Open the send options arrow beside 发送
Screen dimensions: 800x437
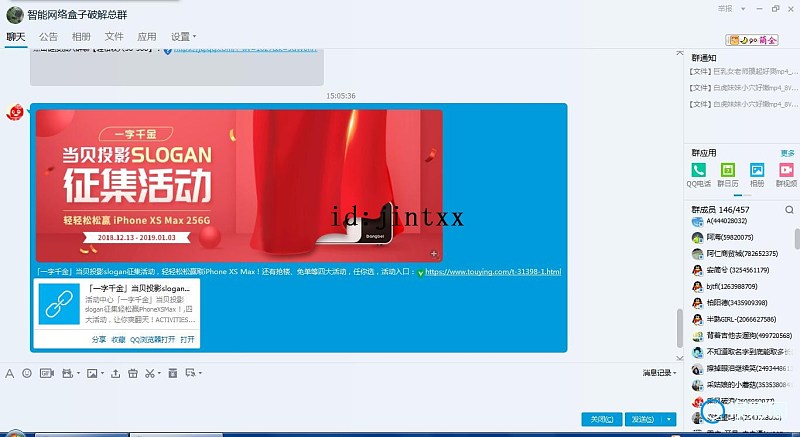pos(669,419)
